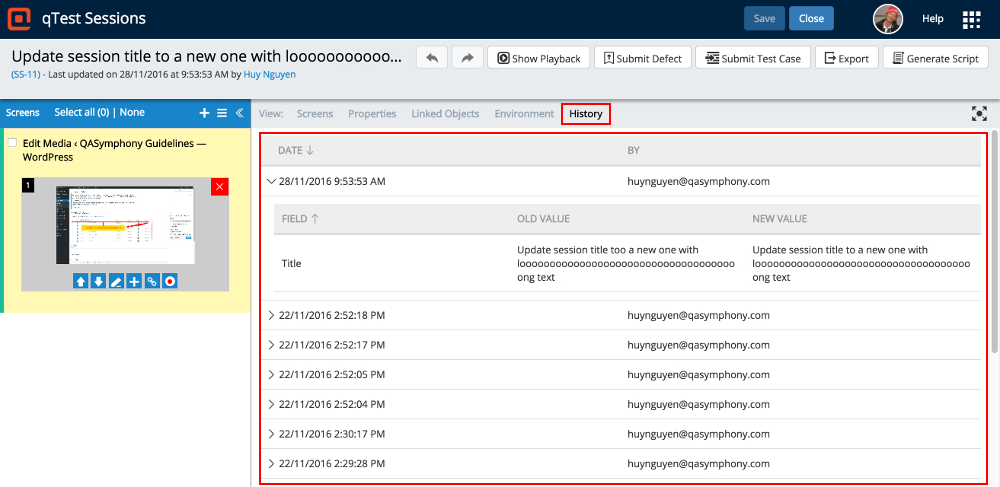Open the Linked Objects tab

point(445,114)
